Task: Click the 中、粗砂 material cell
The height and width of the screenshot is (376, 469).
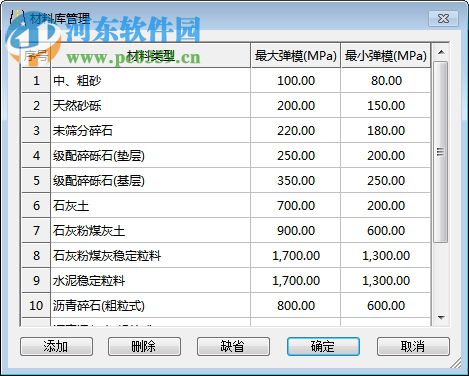Action: [x=150, y=81]
